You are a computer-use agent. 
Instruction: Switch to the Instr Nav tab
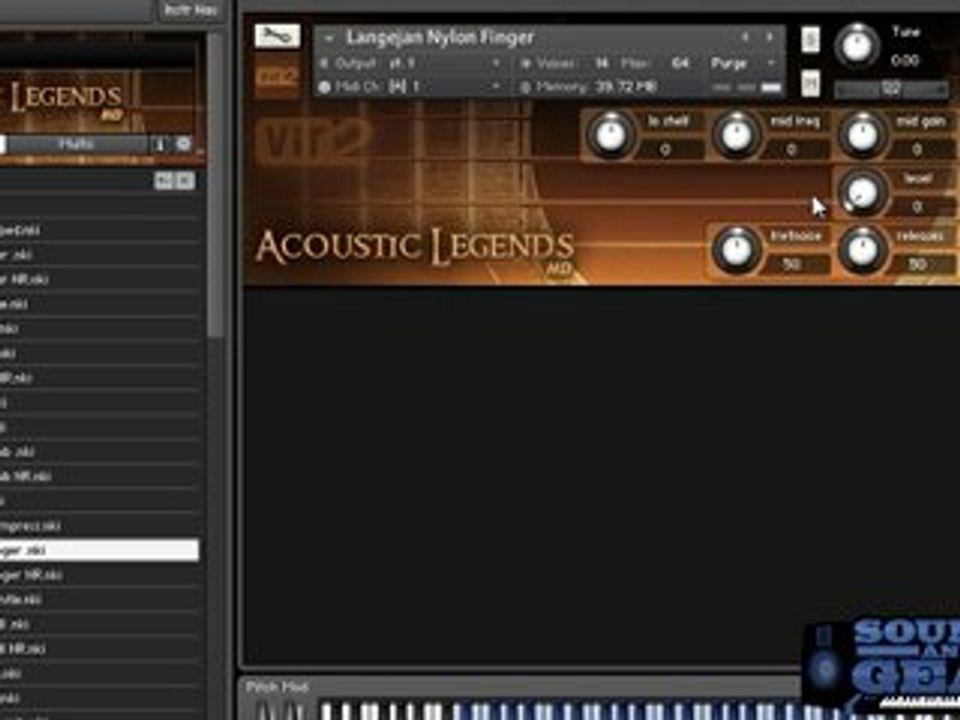[x=191, y=10]
